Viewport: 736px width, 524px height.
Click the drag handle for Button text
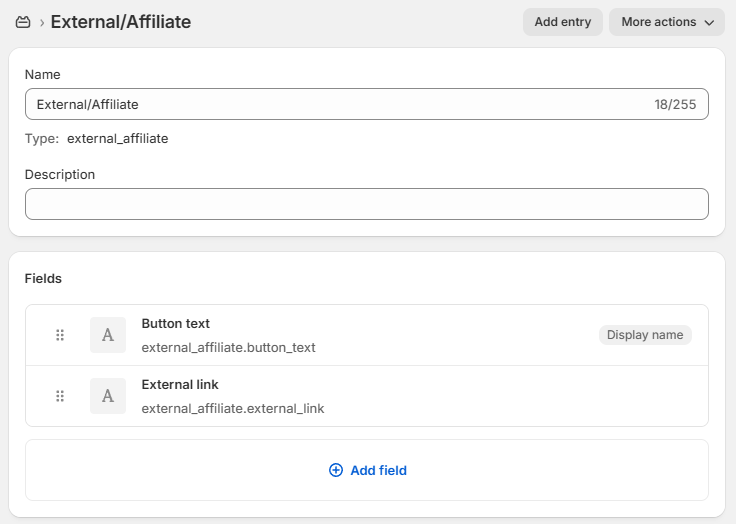click(x=60, y=335)
